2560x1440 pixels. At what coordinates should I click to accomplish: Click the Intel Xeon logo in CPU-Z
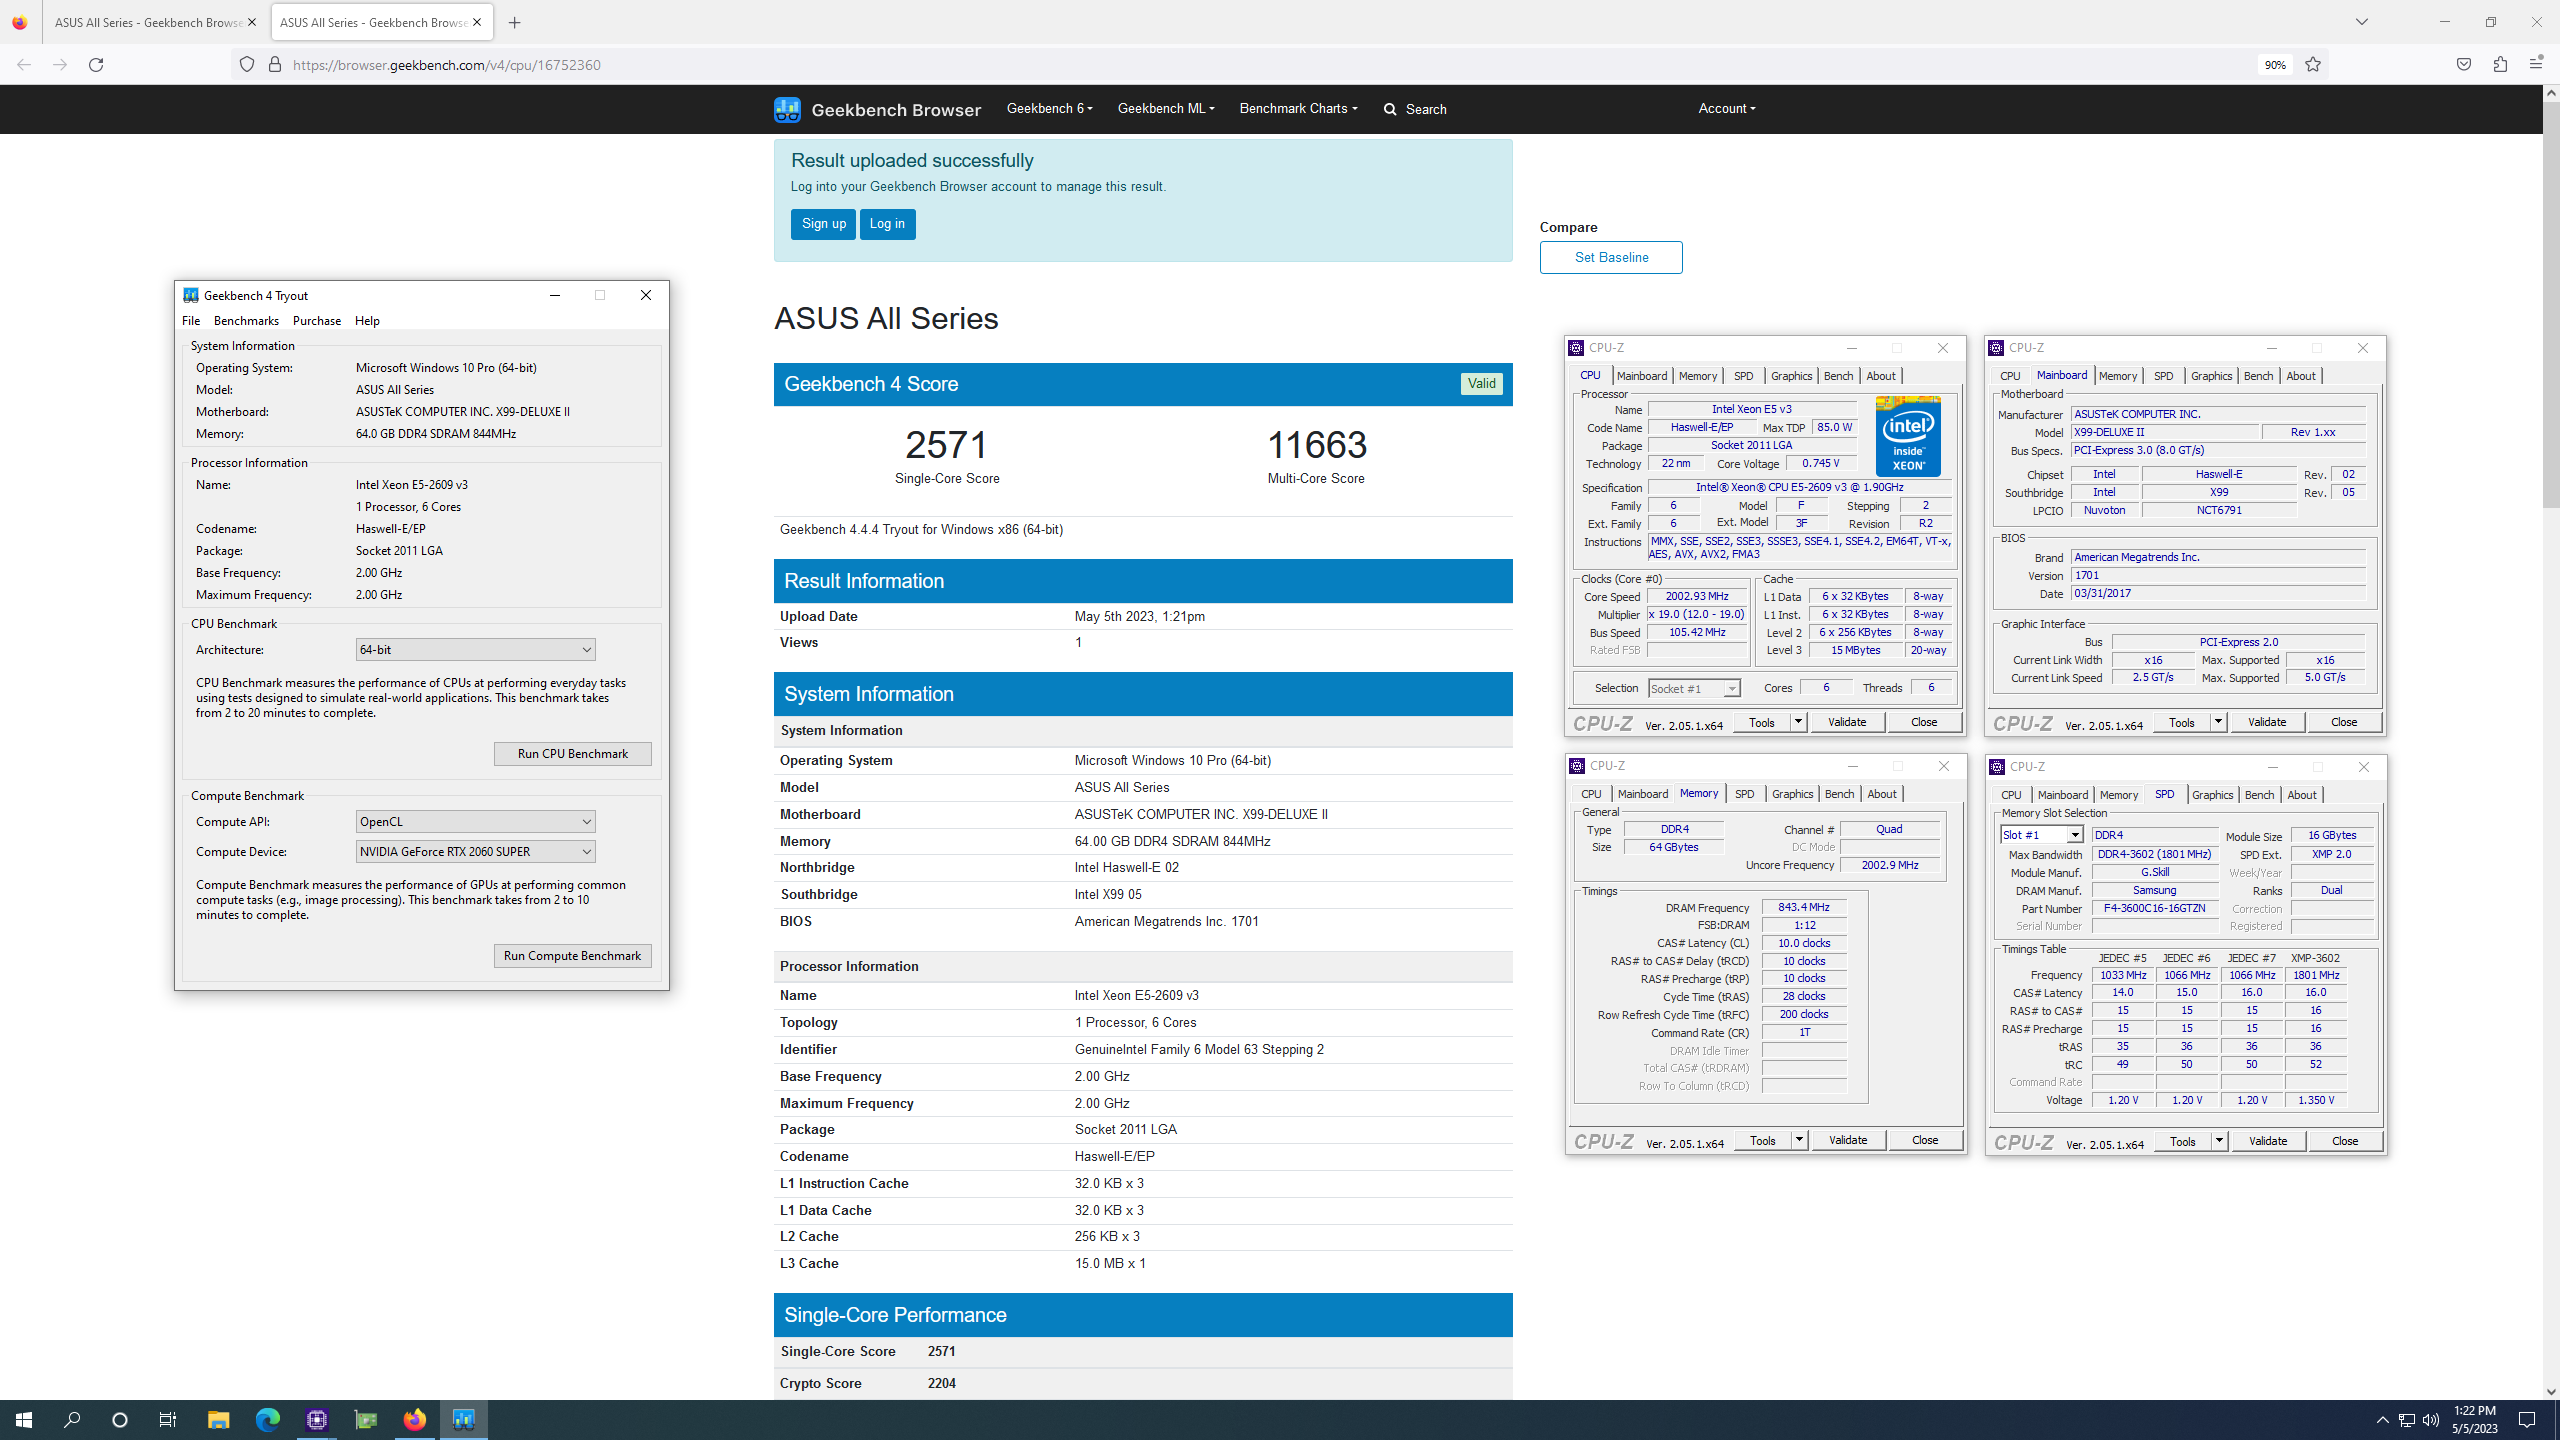1908,436
